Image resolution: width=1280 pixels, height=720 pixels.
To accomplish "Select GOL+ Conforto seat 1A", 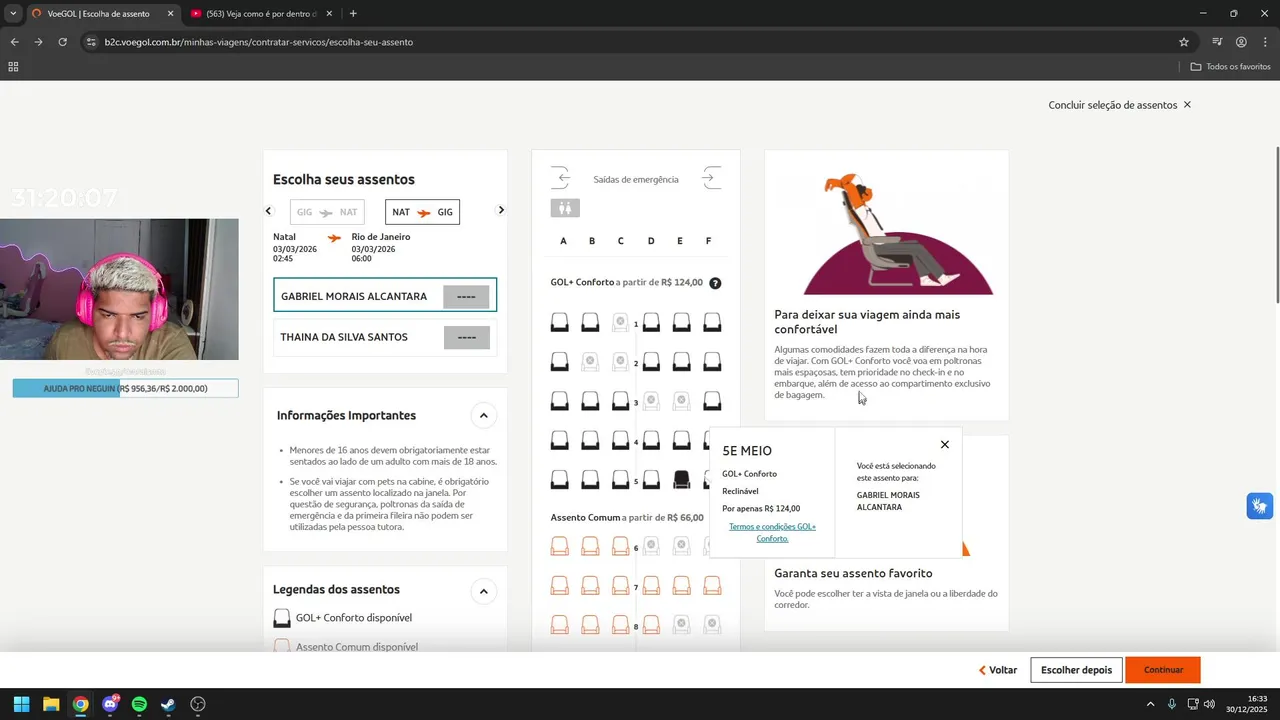I will click(560, 322).
